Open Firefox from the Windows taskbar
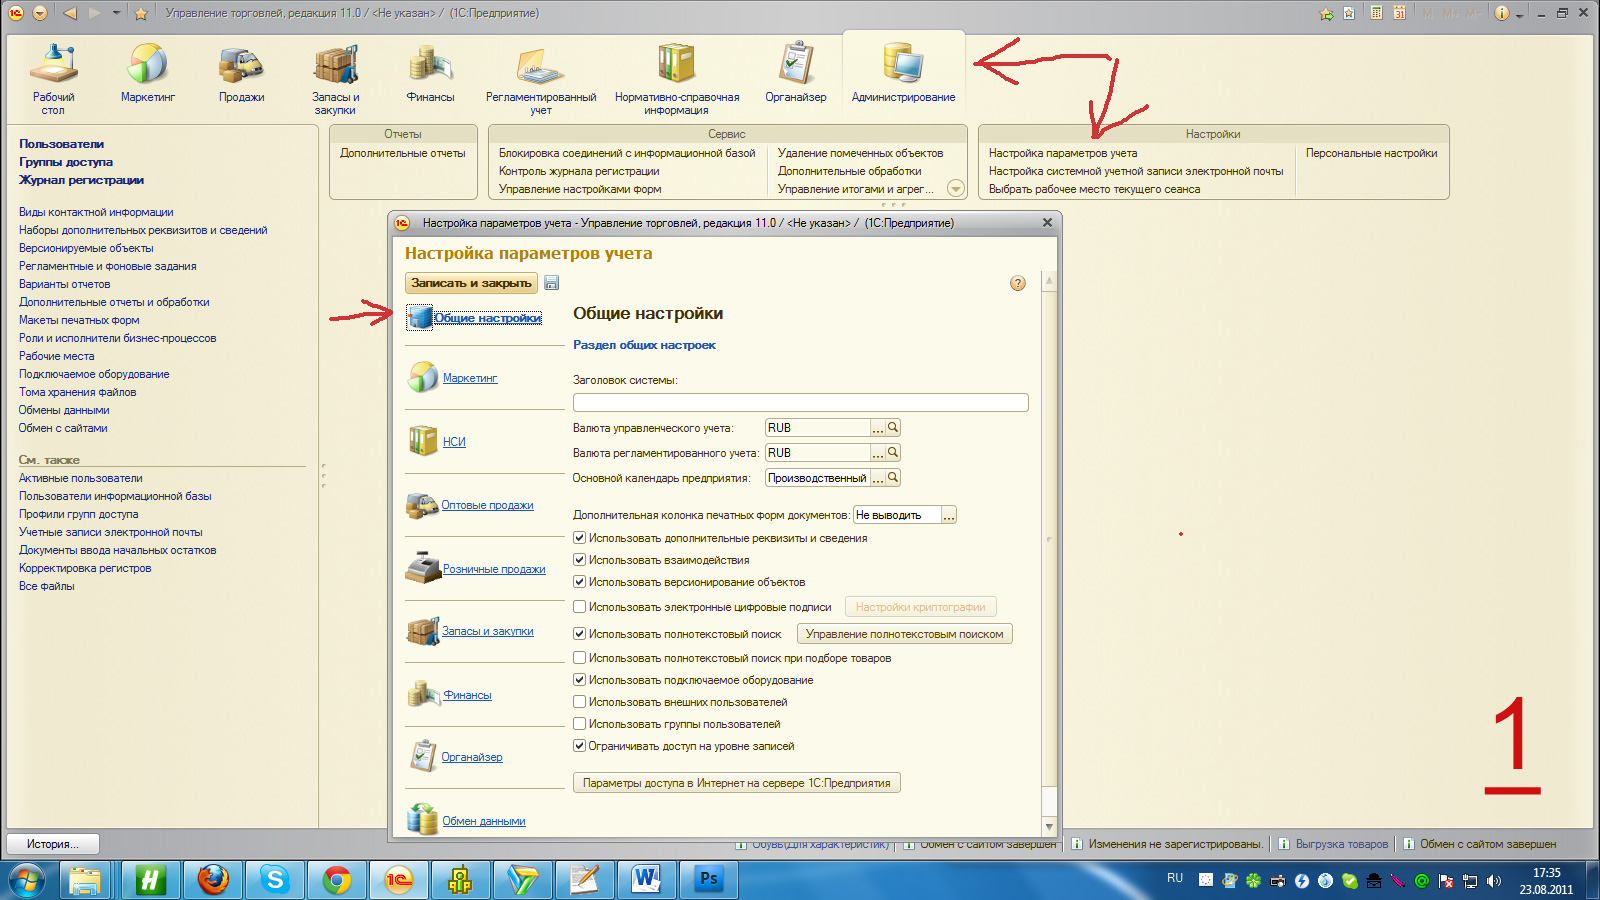The height and width of the screenshot is (900, 1600). click(212, 880)
